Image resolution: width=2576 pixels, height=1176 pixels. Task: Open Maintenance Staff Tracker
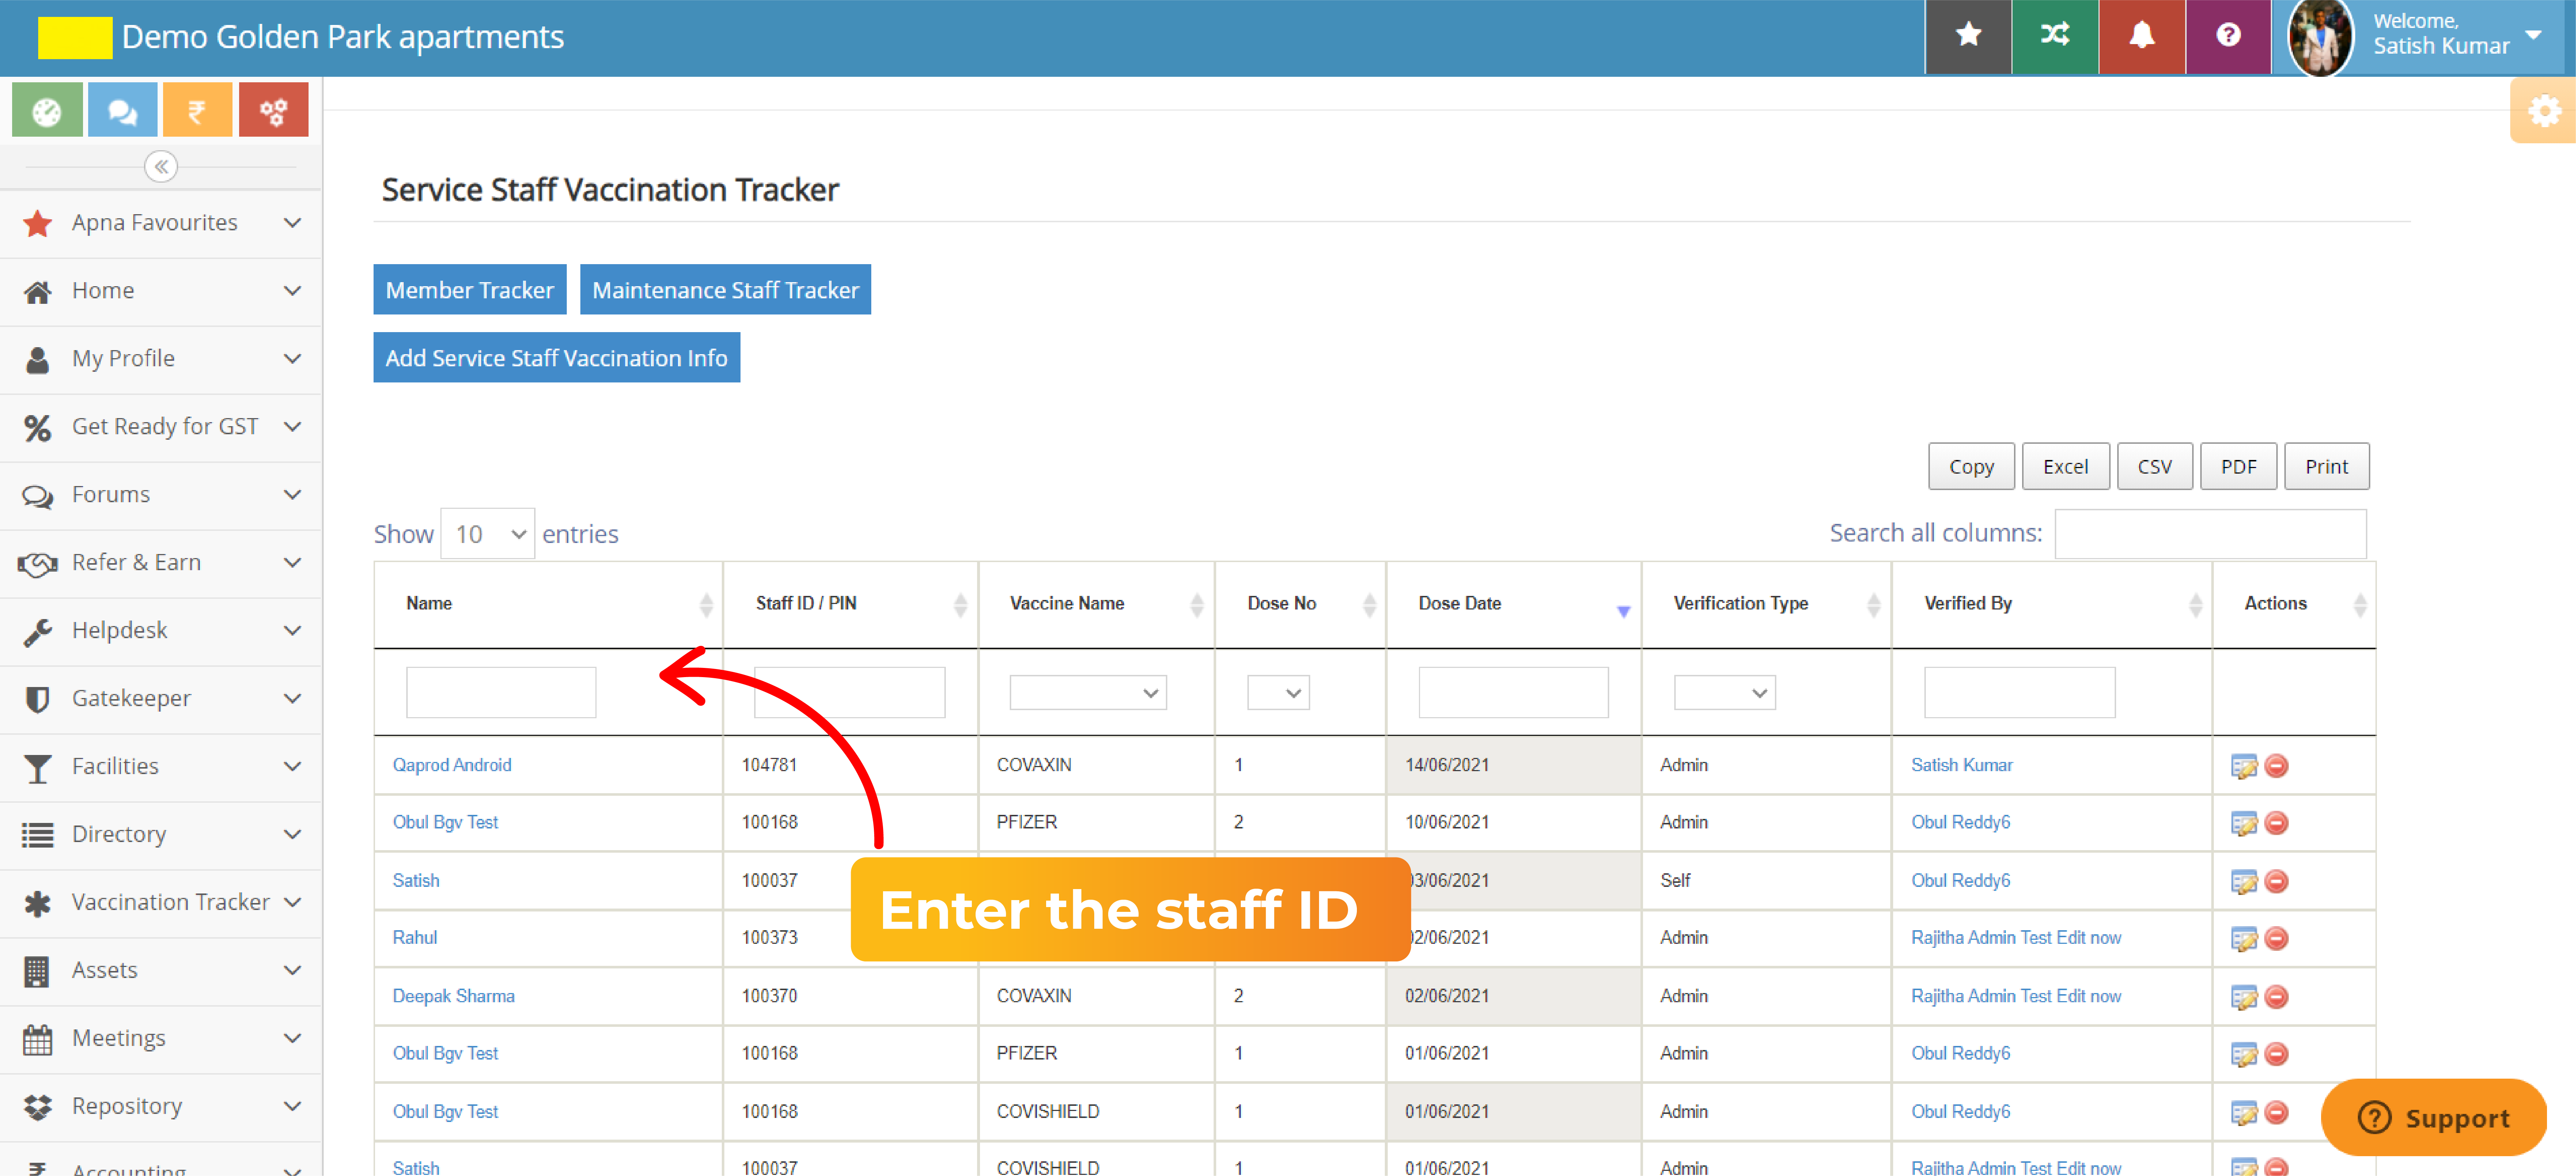tap(725, 289)
